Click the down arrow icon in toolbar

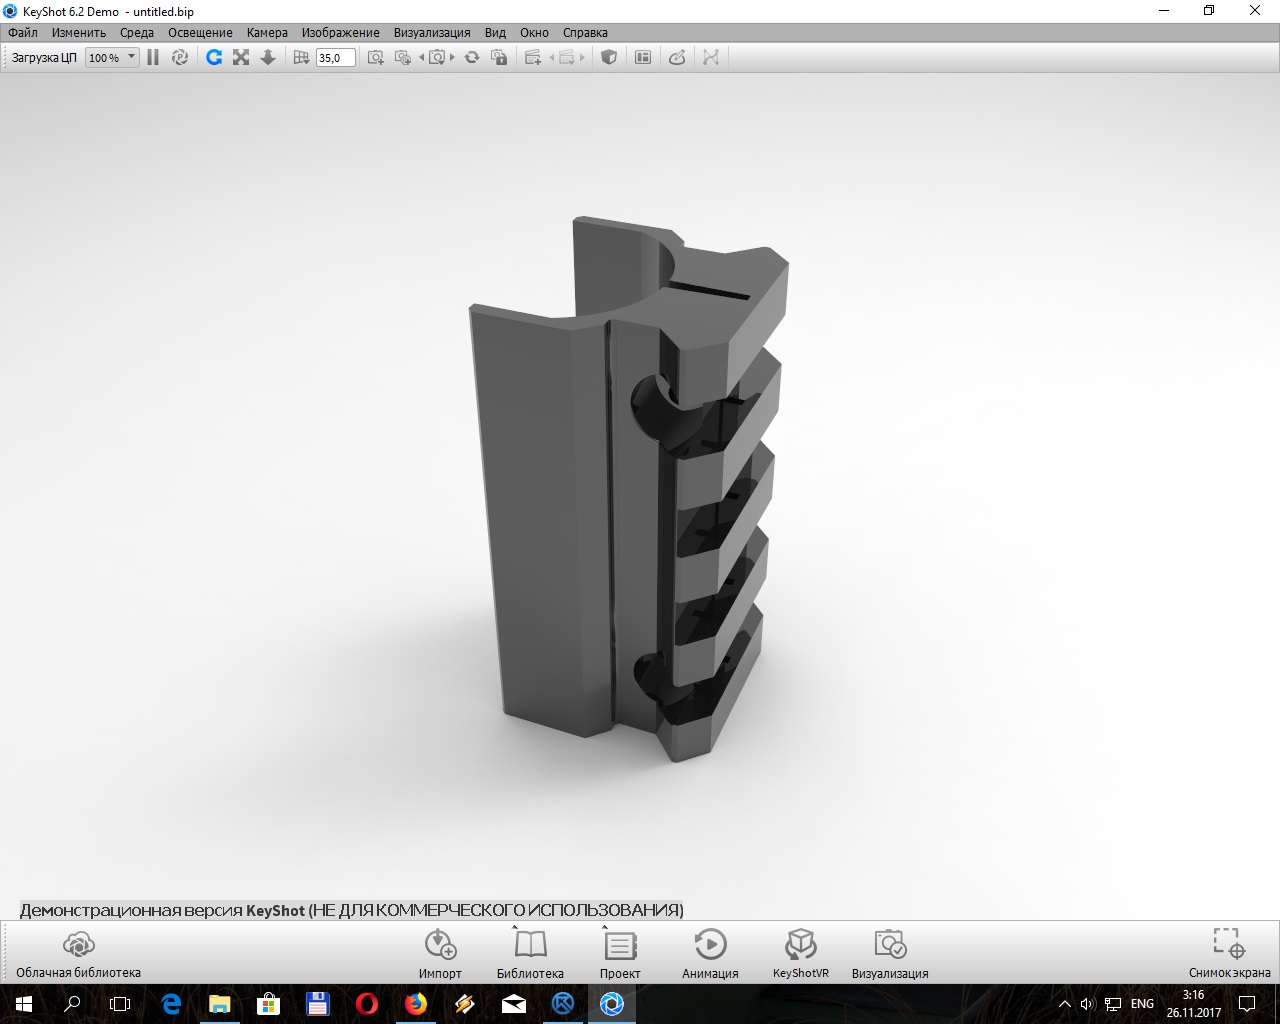[x=268, y=58]
